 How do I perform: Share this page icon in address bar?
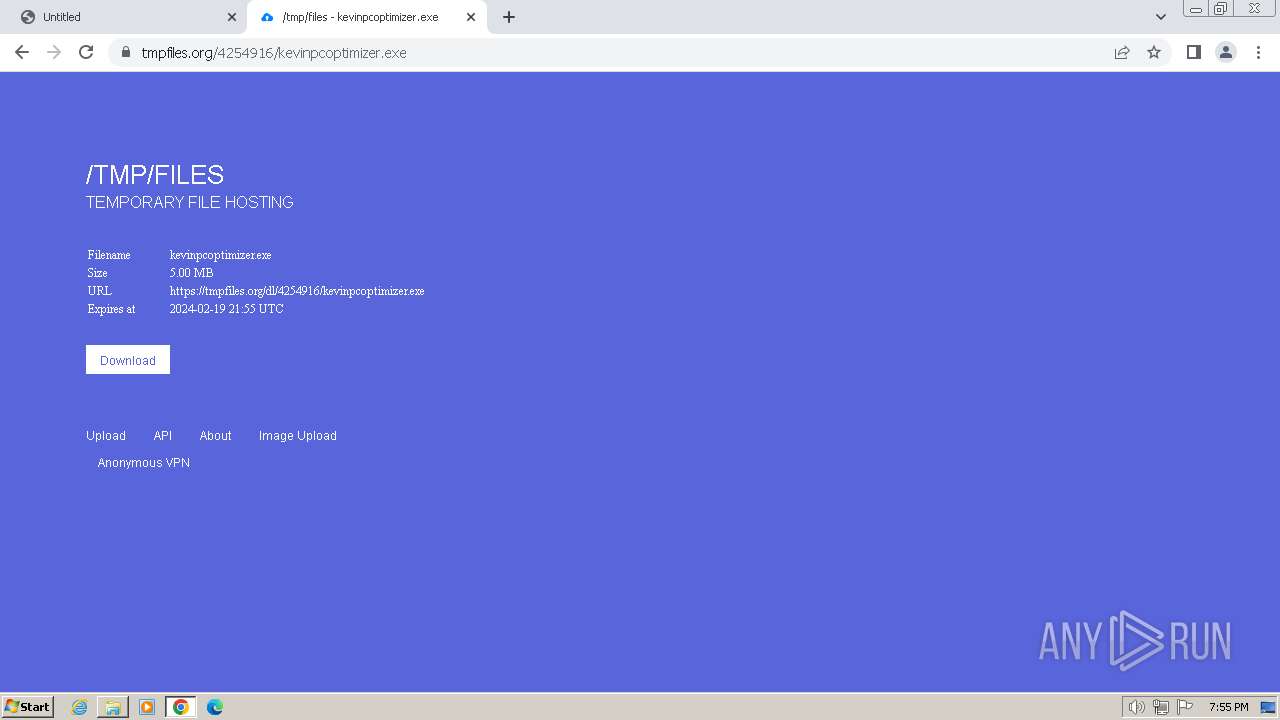point(1122,52)
